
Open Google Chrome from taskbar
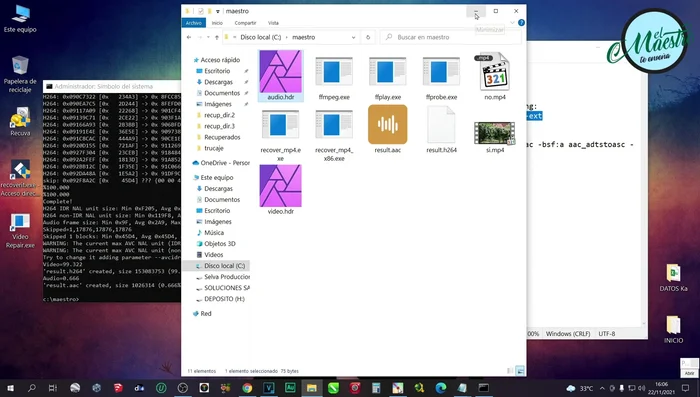tap(247, 388)
